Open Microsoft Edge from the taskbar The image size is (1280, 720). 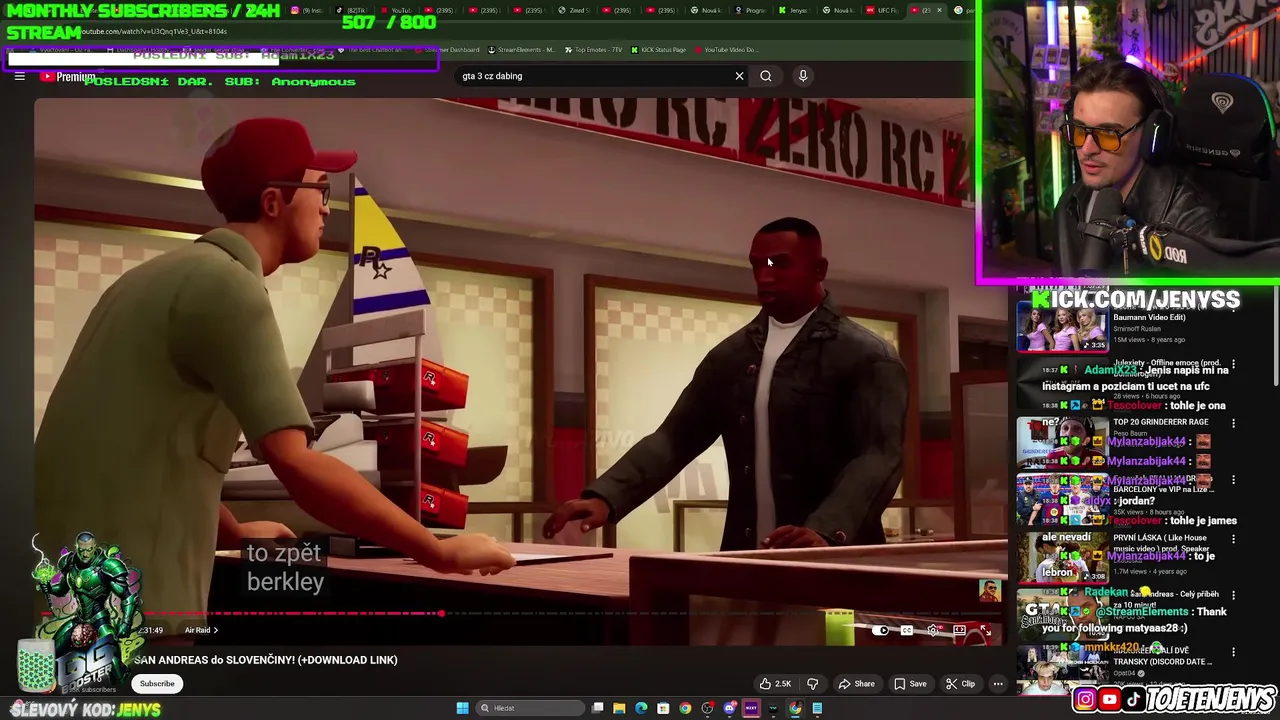[x=641, y=708]
